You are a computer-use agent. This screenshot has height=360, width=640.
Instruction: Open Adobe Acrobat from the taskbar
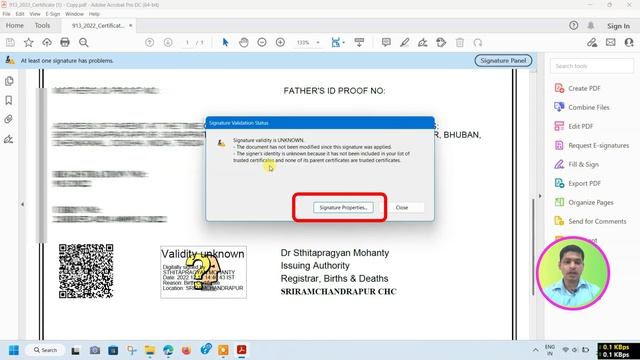(242, 350)
